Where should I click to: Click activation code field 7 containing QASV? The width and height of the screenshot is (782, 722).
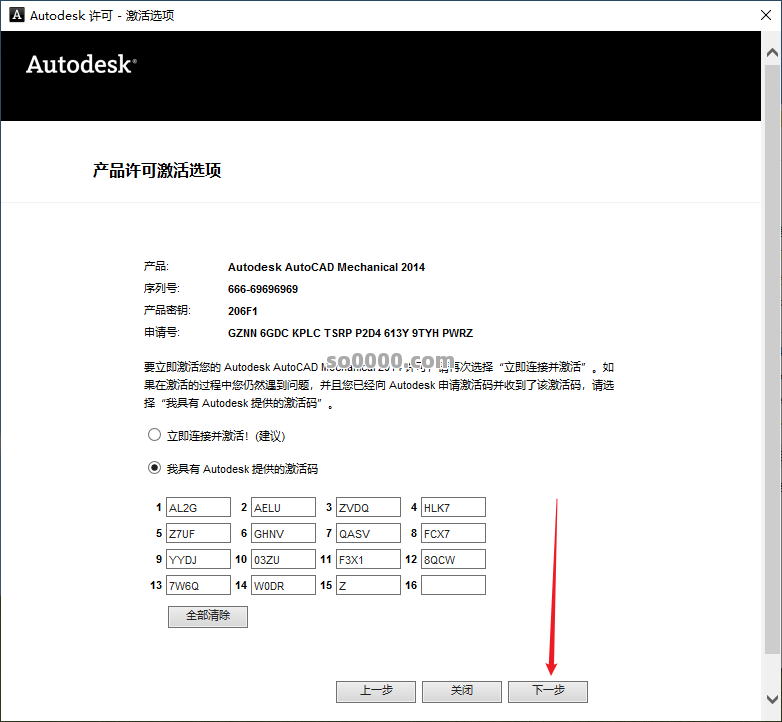tap(368, 533)
